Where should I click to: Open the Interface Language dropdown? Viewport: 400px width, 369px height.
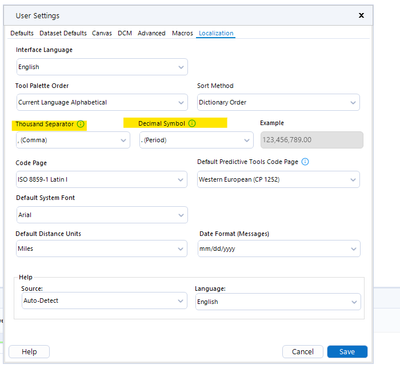pos(102,67)
